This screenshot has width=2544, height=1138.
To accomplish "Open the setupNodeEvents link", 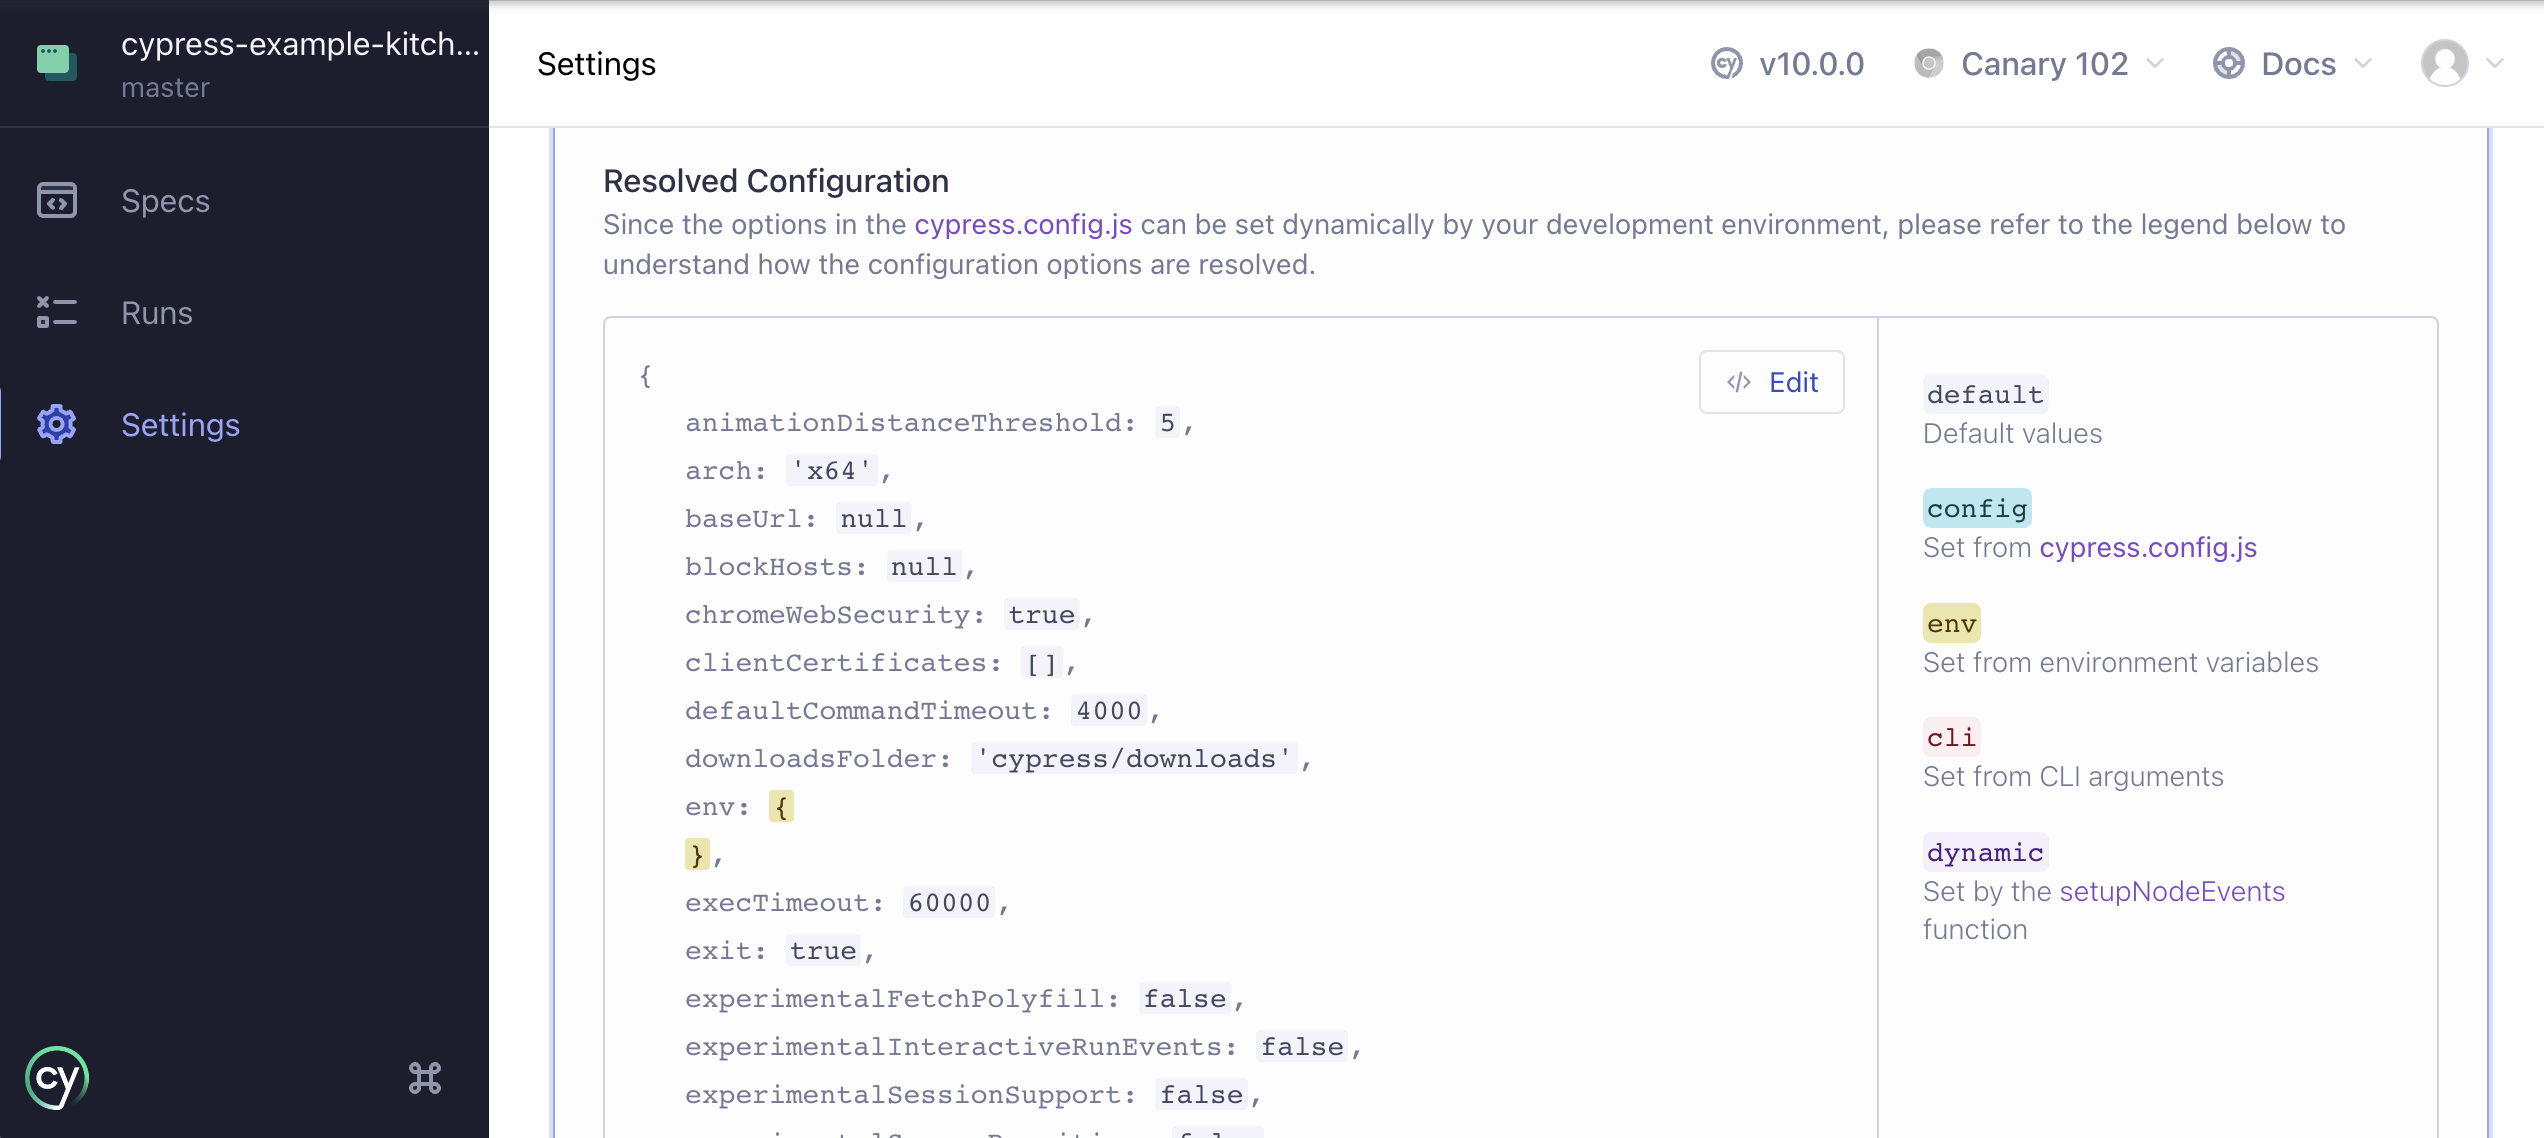I will tap(2172, 891).
